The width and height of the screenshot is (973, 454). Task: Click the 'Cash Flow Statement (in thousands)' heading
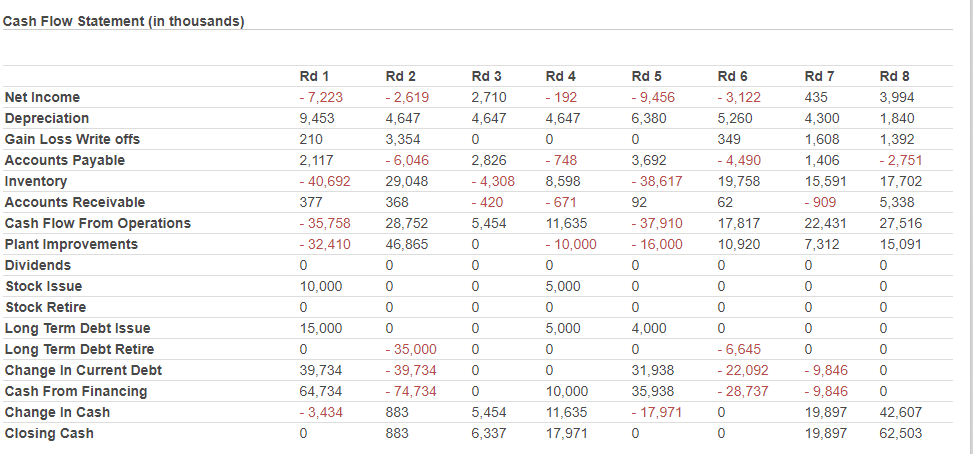pyautogui.click(x=123, y=22)
